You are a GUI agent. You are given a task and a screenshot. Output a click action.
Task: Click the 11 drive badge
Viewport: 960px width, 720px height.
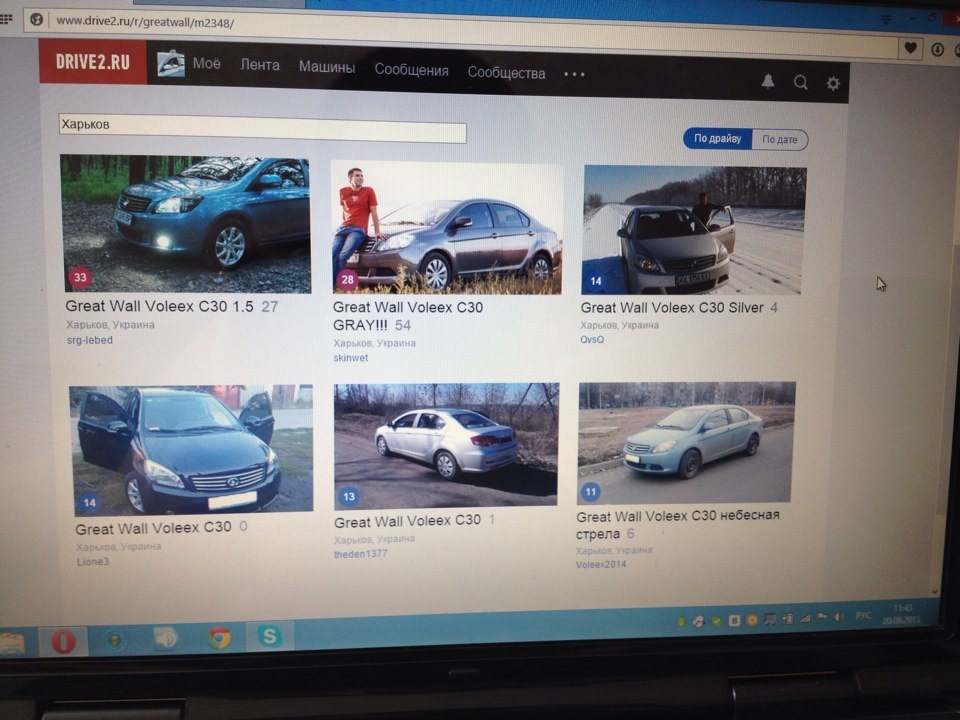coord(590,492)
